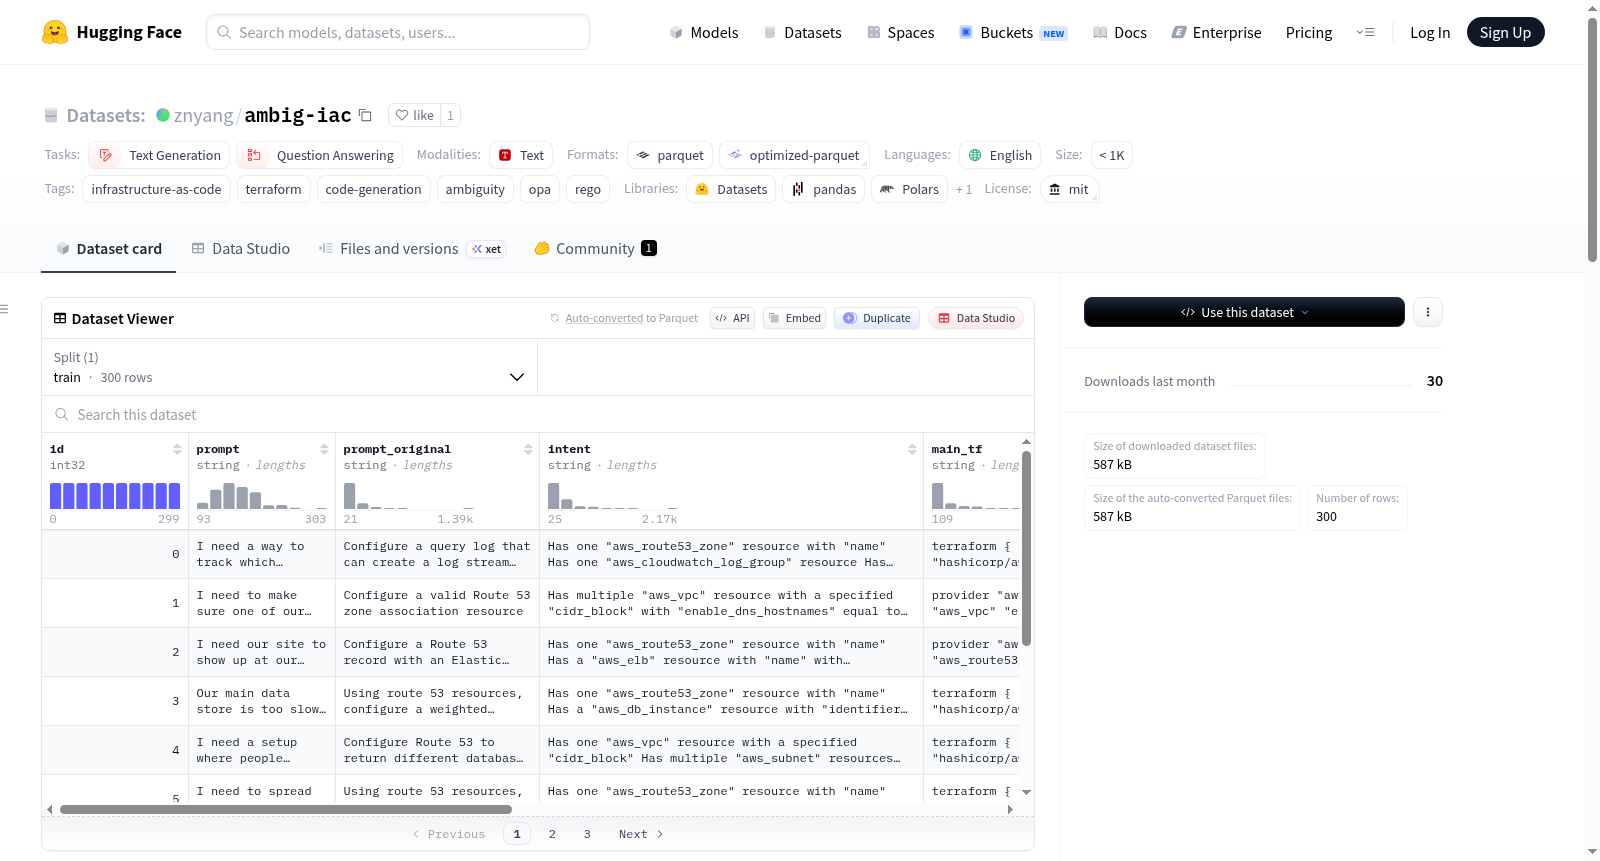
Task: Show the +1 additional libraries
Action: (963, 189)
